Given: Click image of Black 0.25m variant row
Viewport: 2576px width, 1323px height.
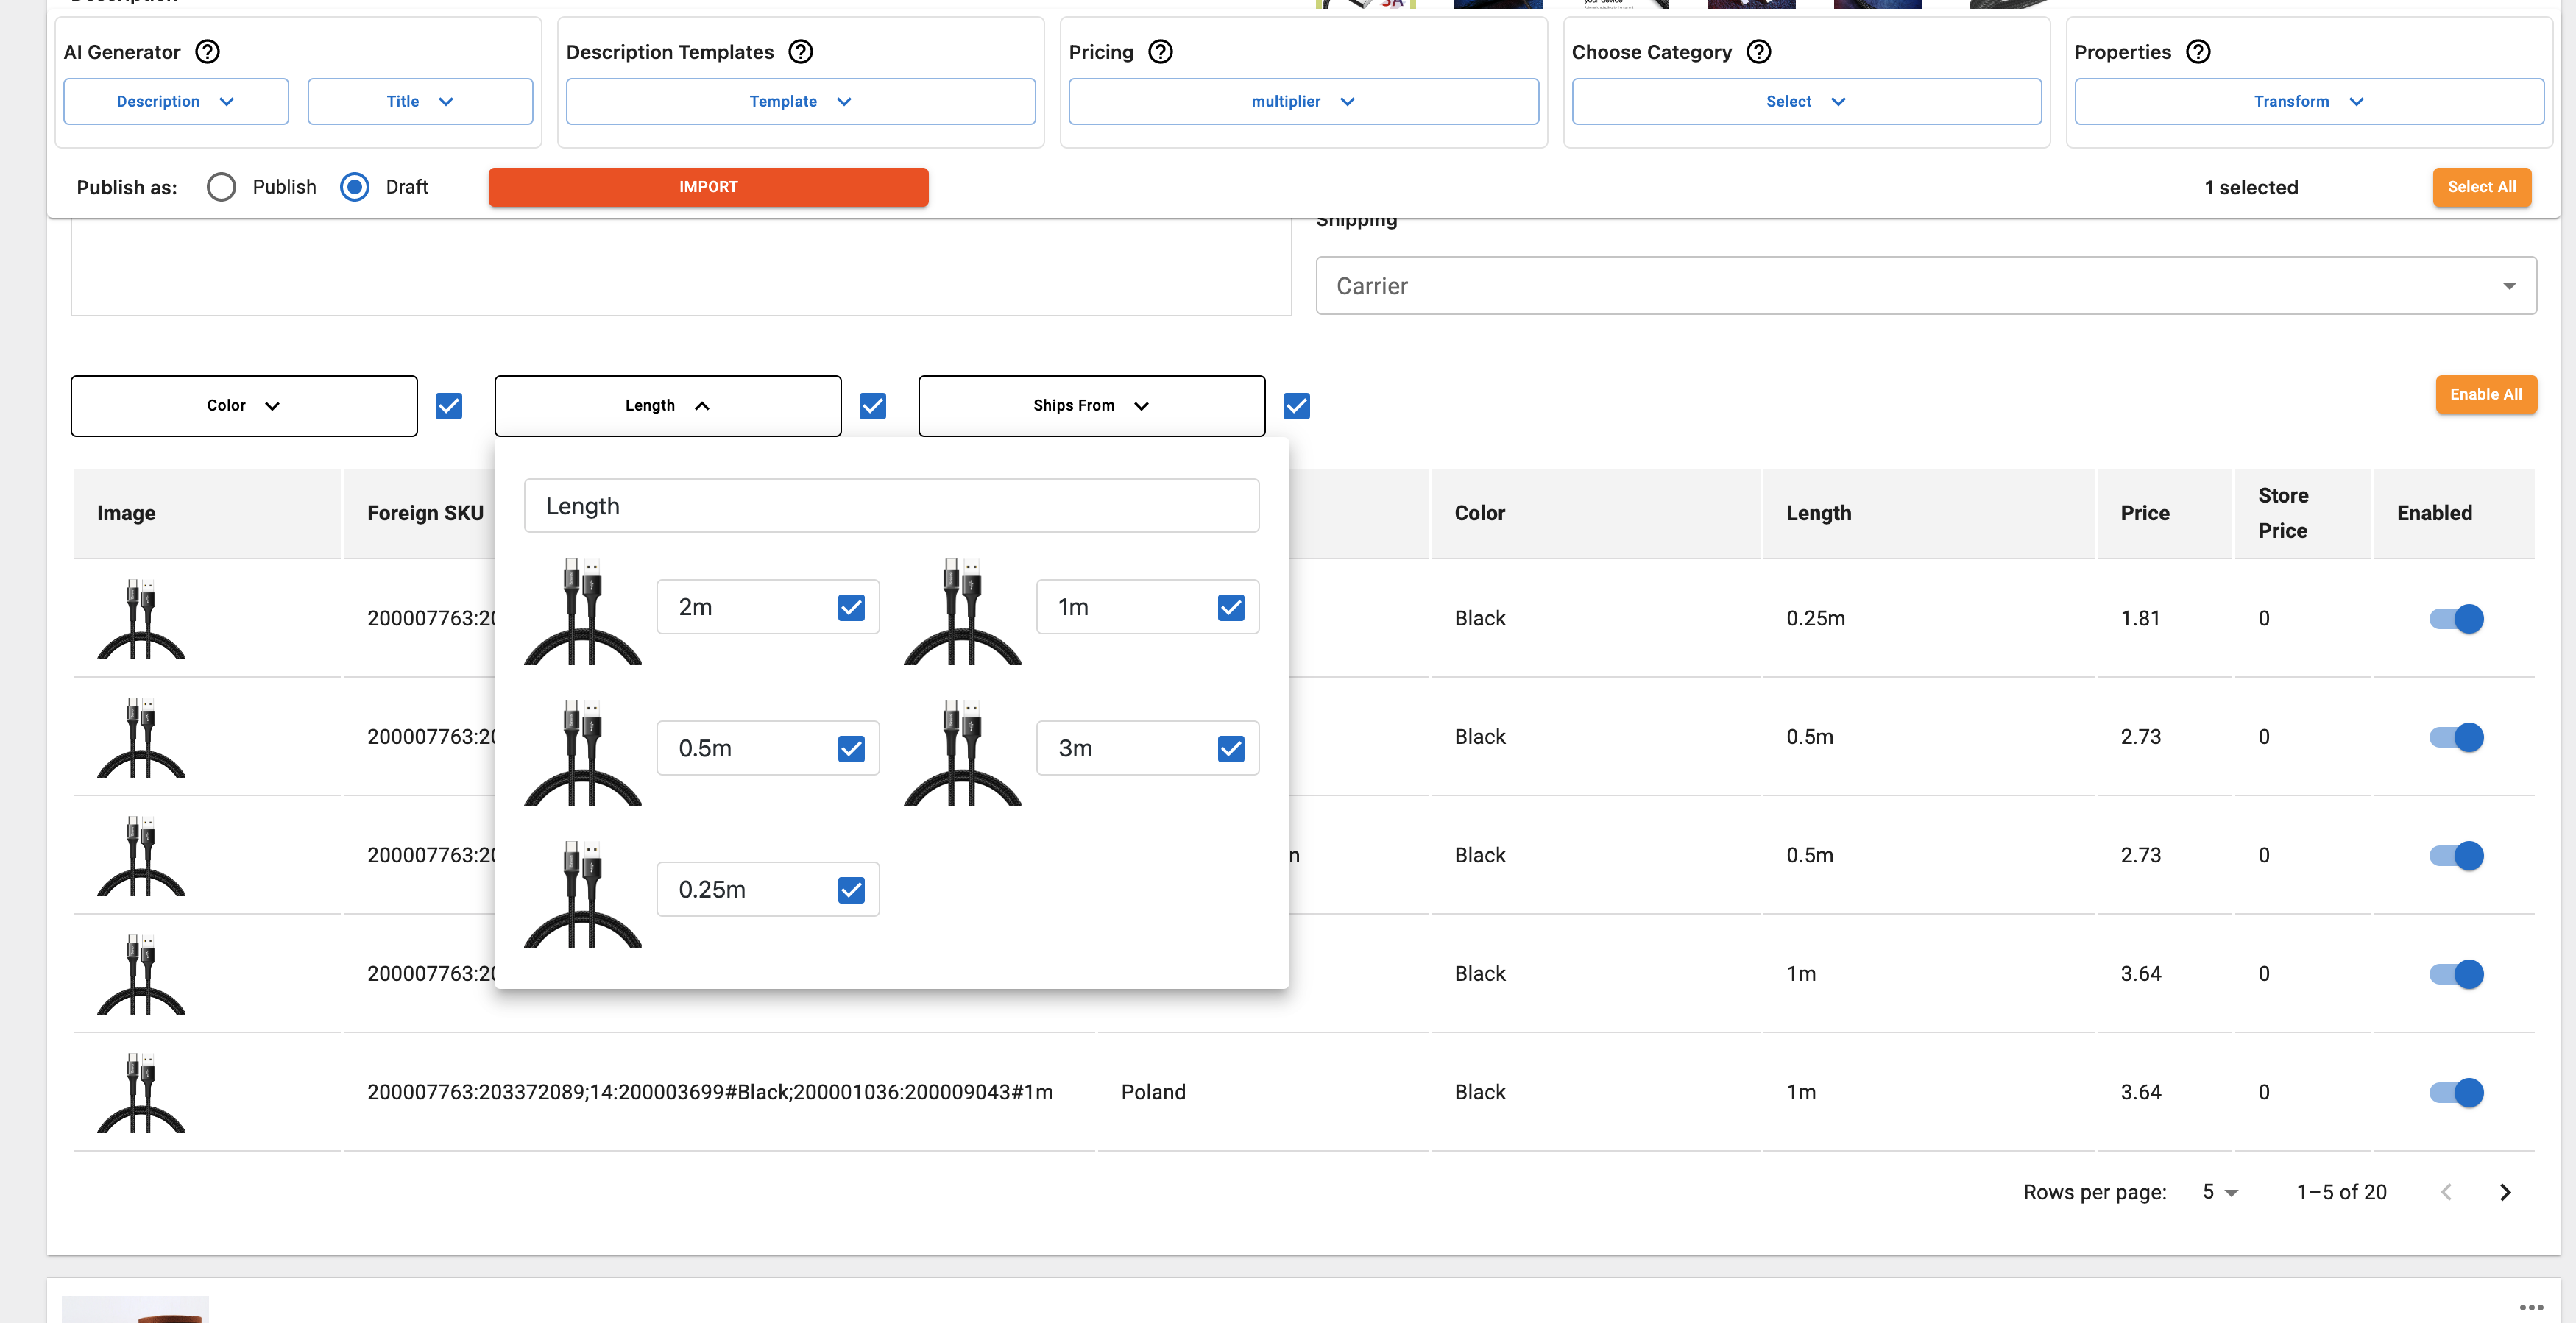Looking at the screenshot, I should click(141, 618).
